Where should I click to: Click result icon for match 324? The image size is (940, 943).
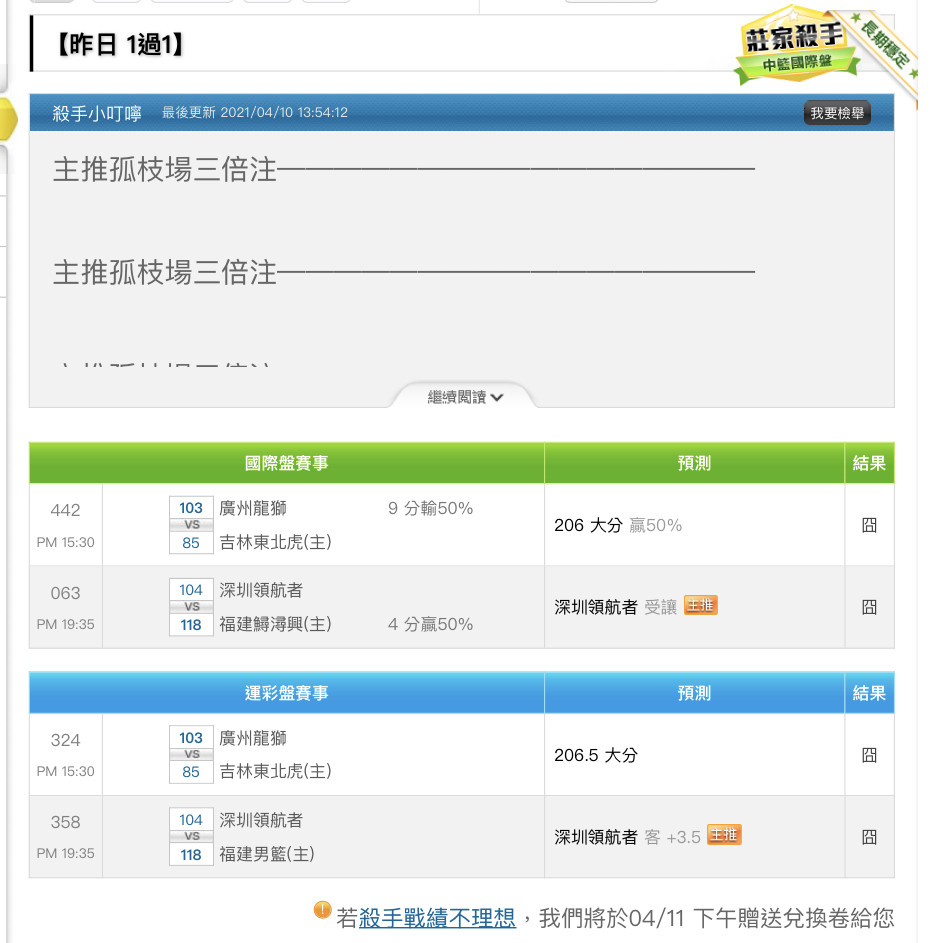[x=869, y=755]
